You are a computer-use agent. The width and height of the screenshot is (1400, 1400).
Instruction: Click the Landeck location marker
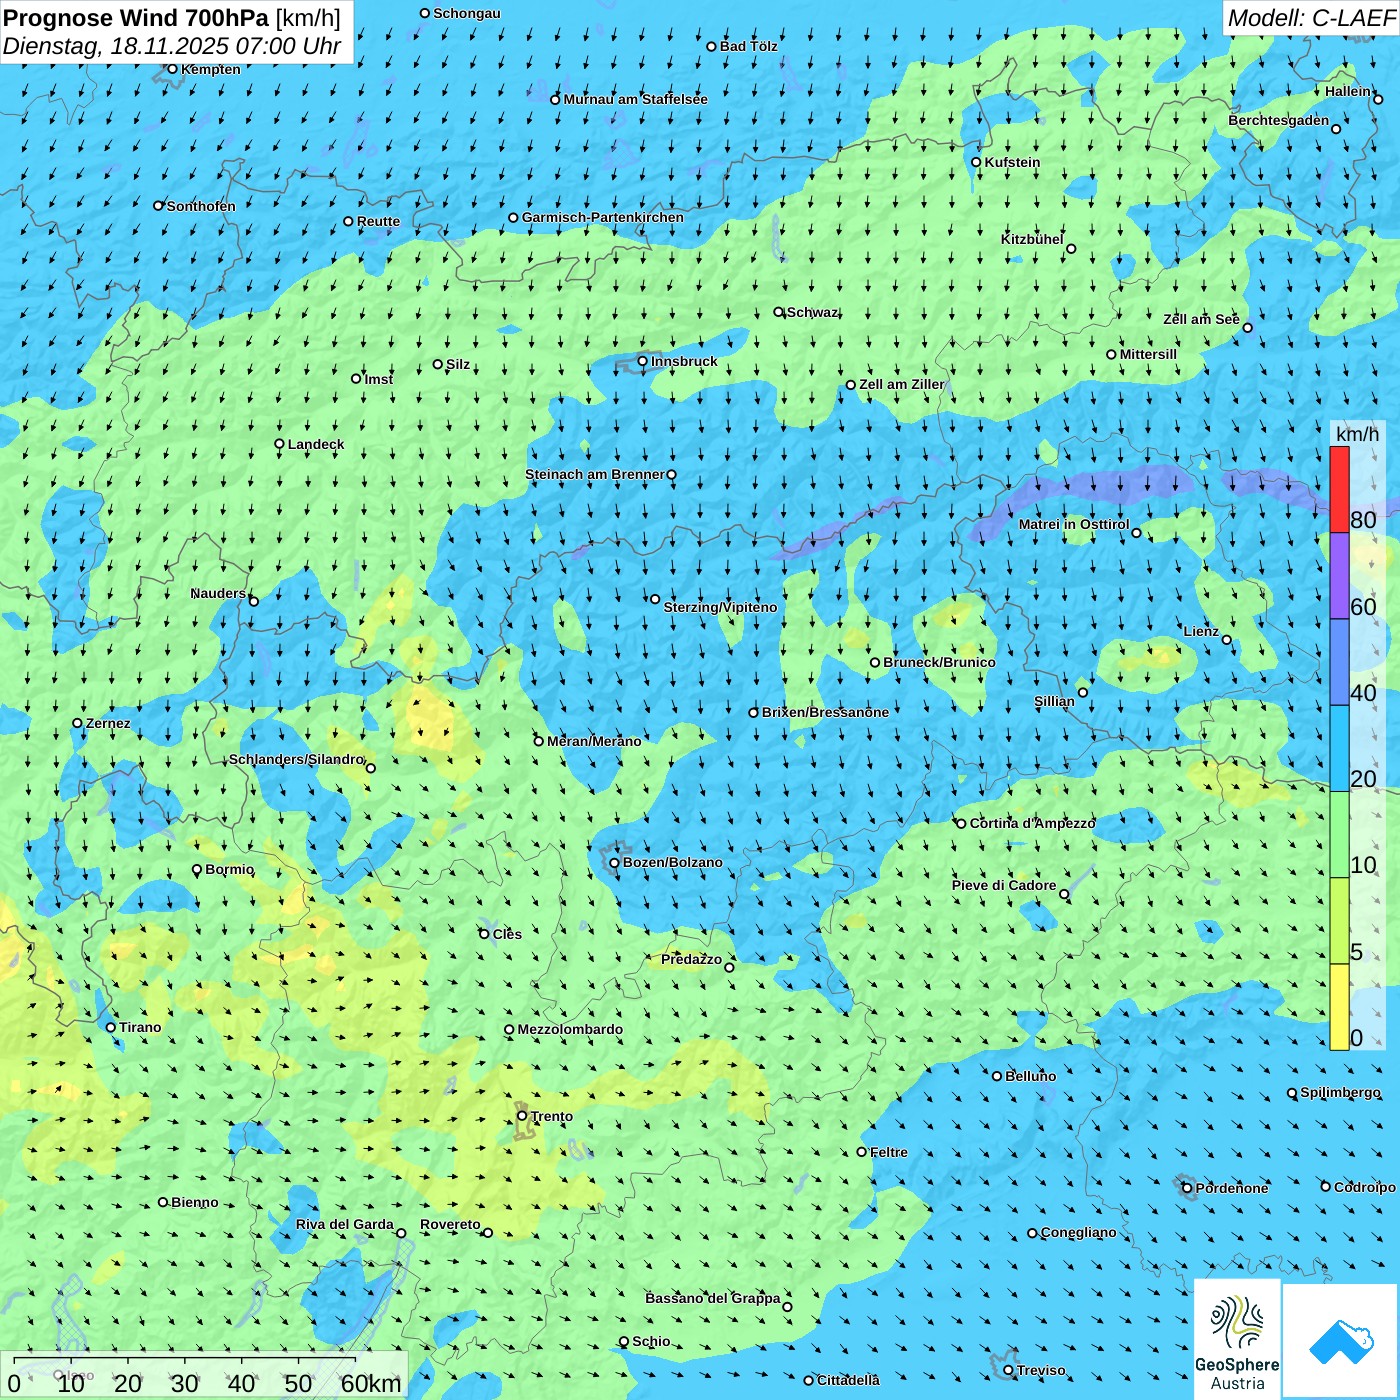click(x=280, y=444)
